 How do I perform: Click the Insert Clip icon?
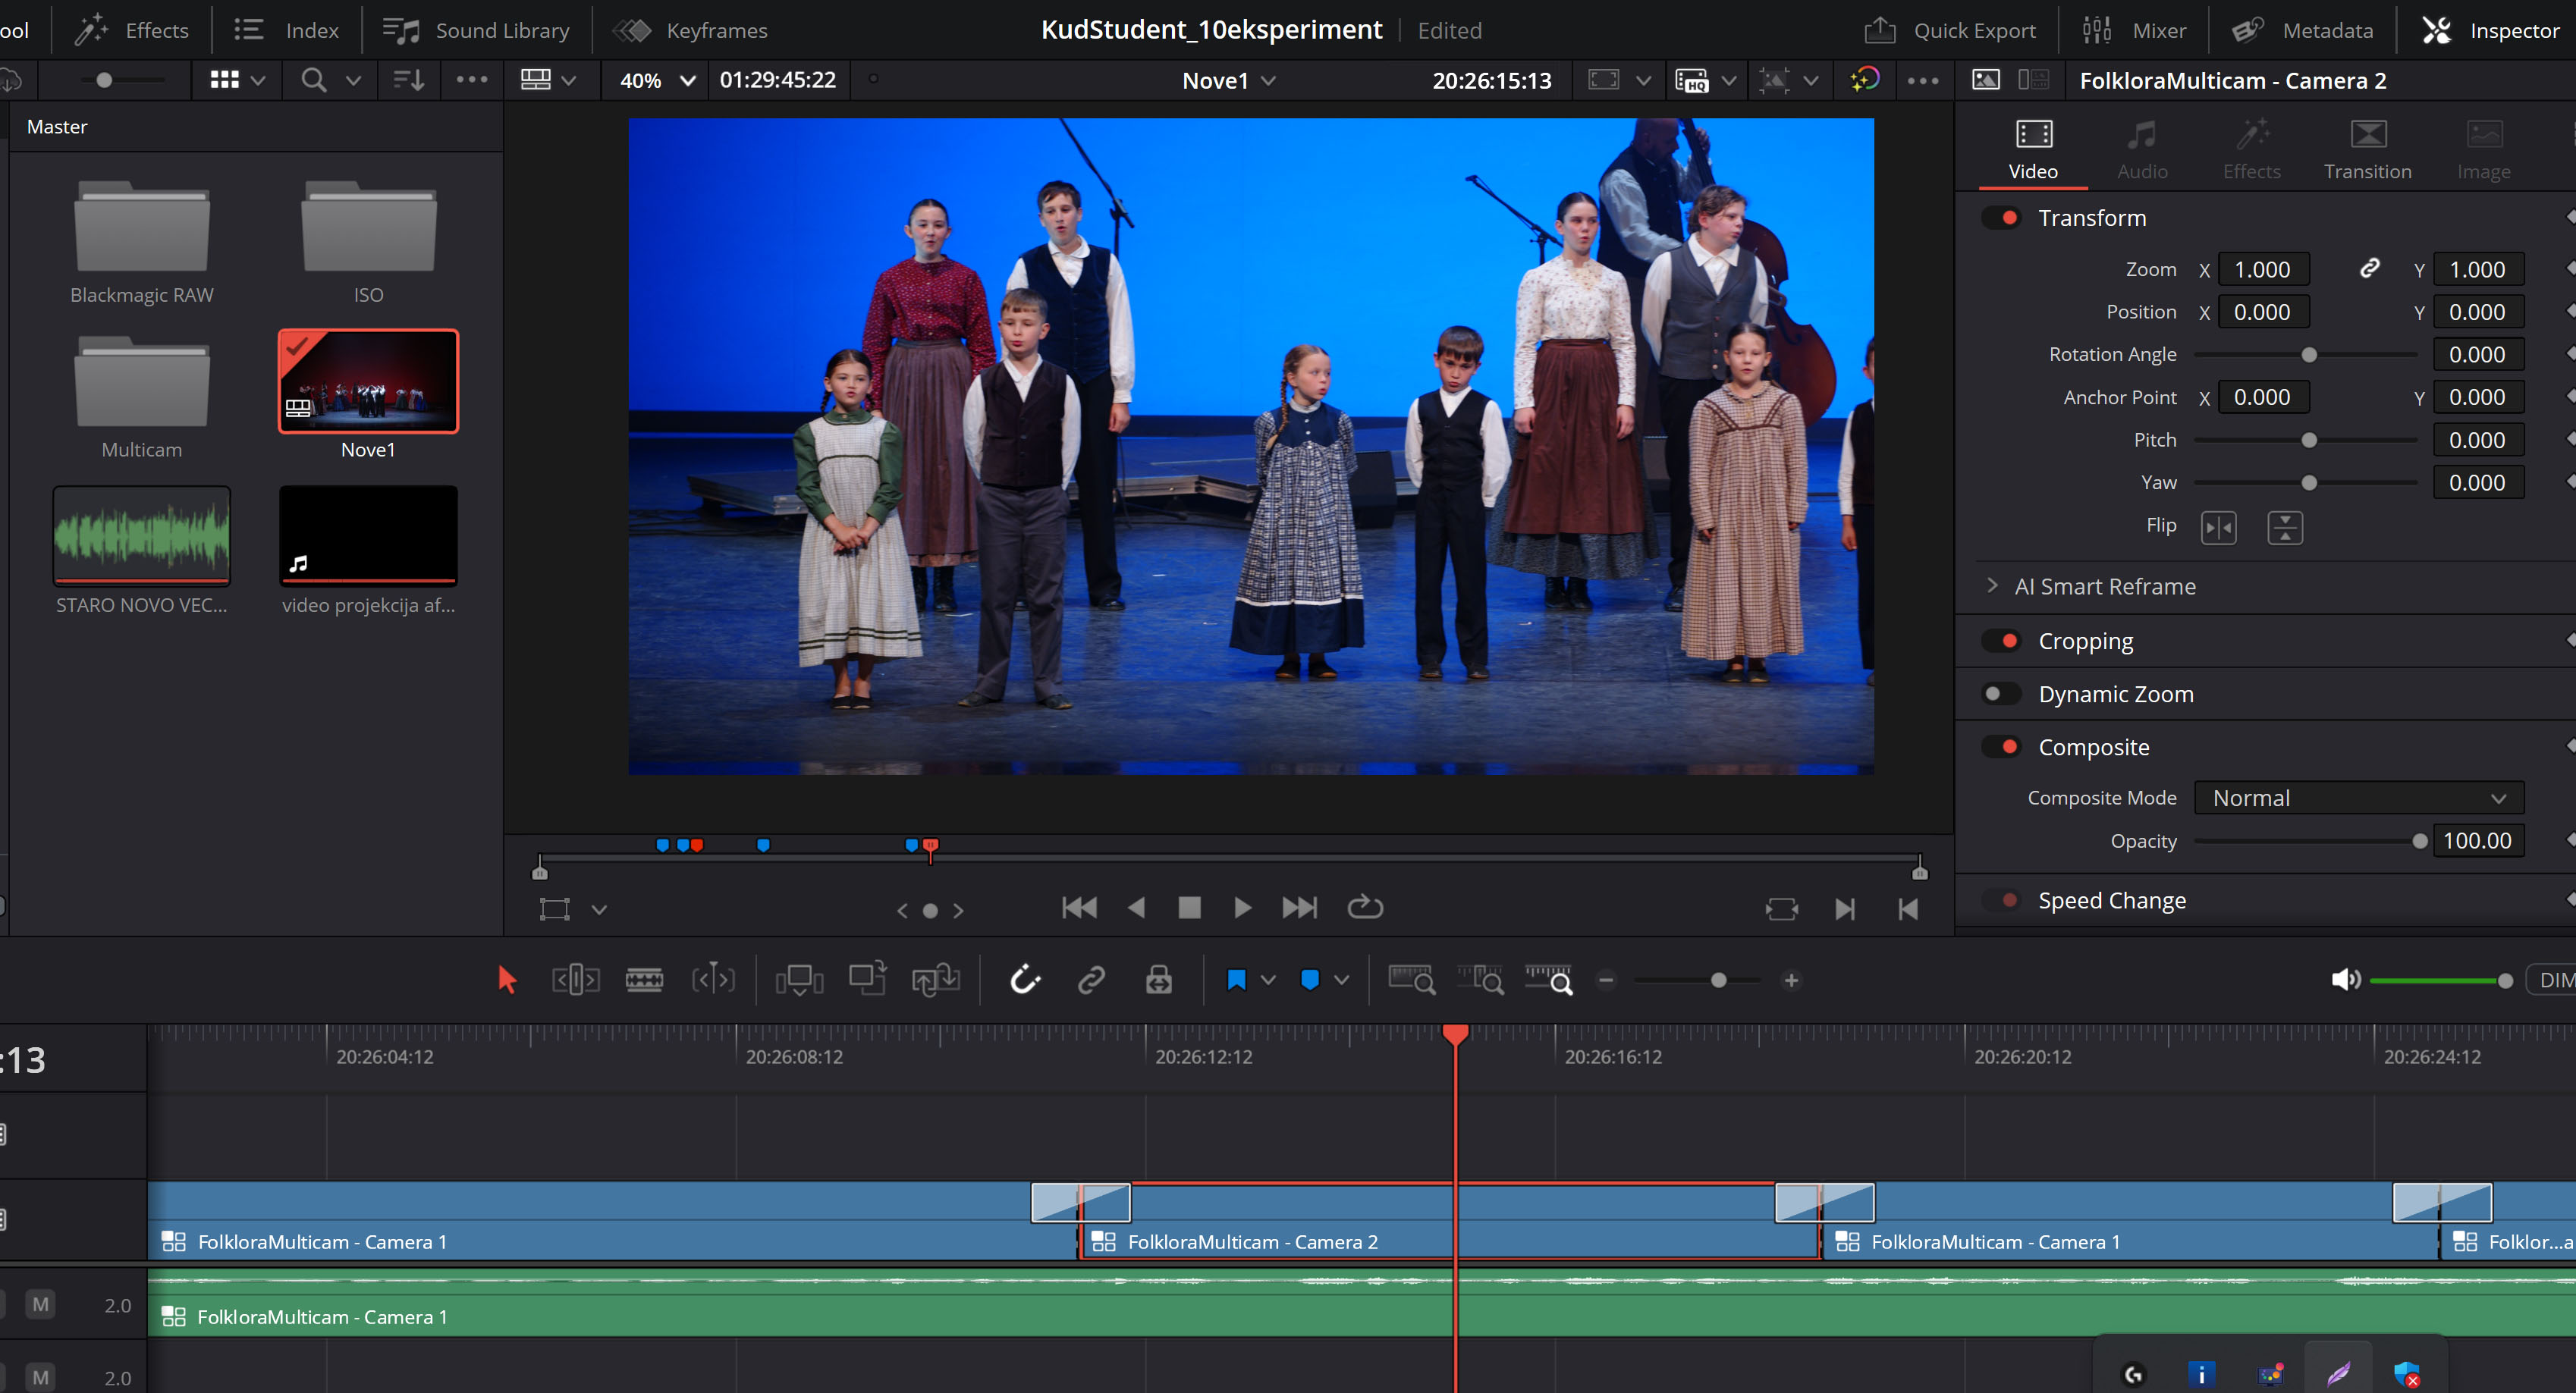(x=799, y=980)
